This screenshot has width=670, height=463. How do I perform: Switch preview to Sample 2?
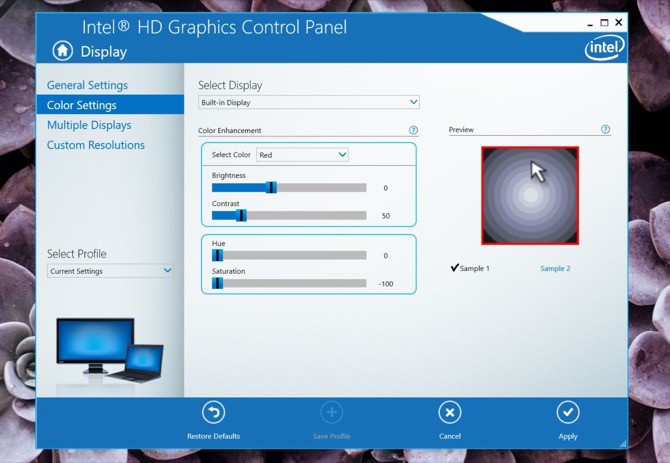pyautogui.click(x=555, y=268)
